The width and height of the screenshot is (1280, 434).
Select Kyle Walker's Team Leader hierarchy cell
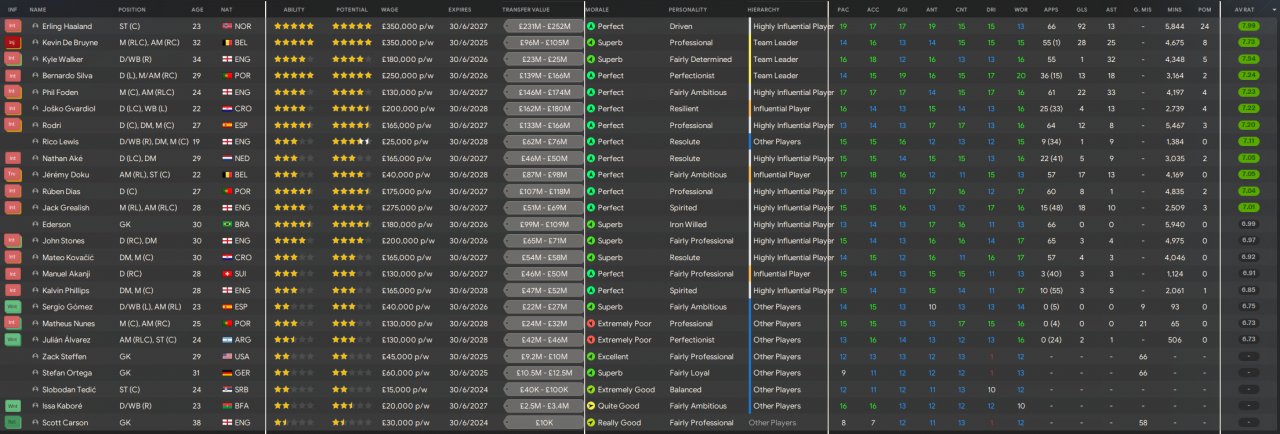pos(776,59)
